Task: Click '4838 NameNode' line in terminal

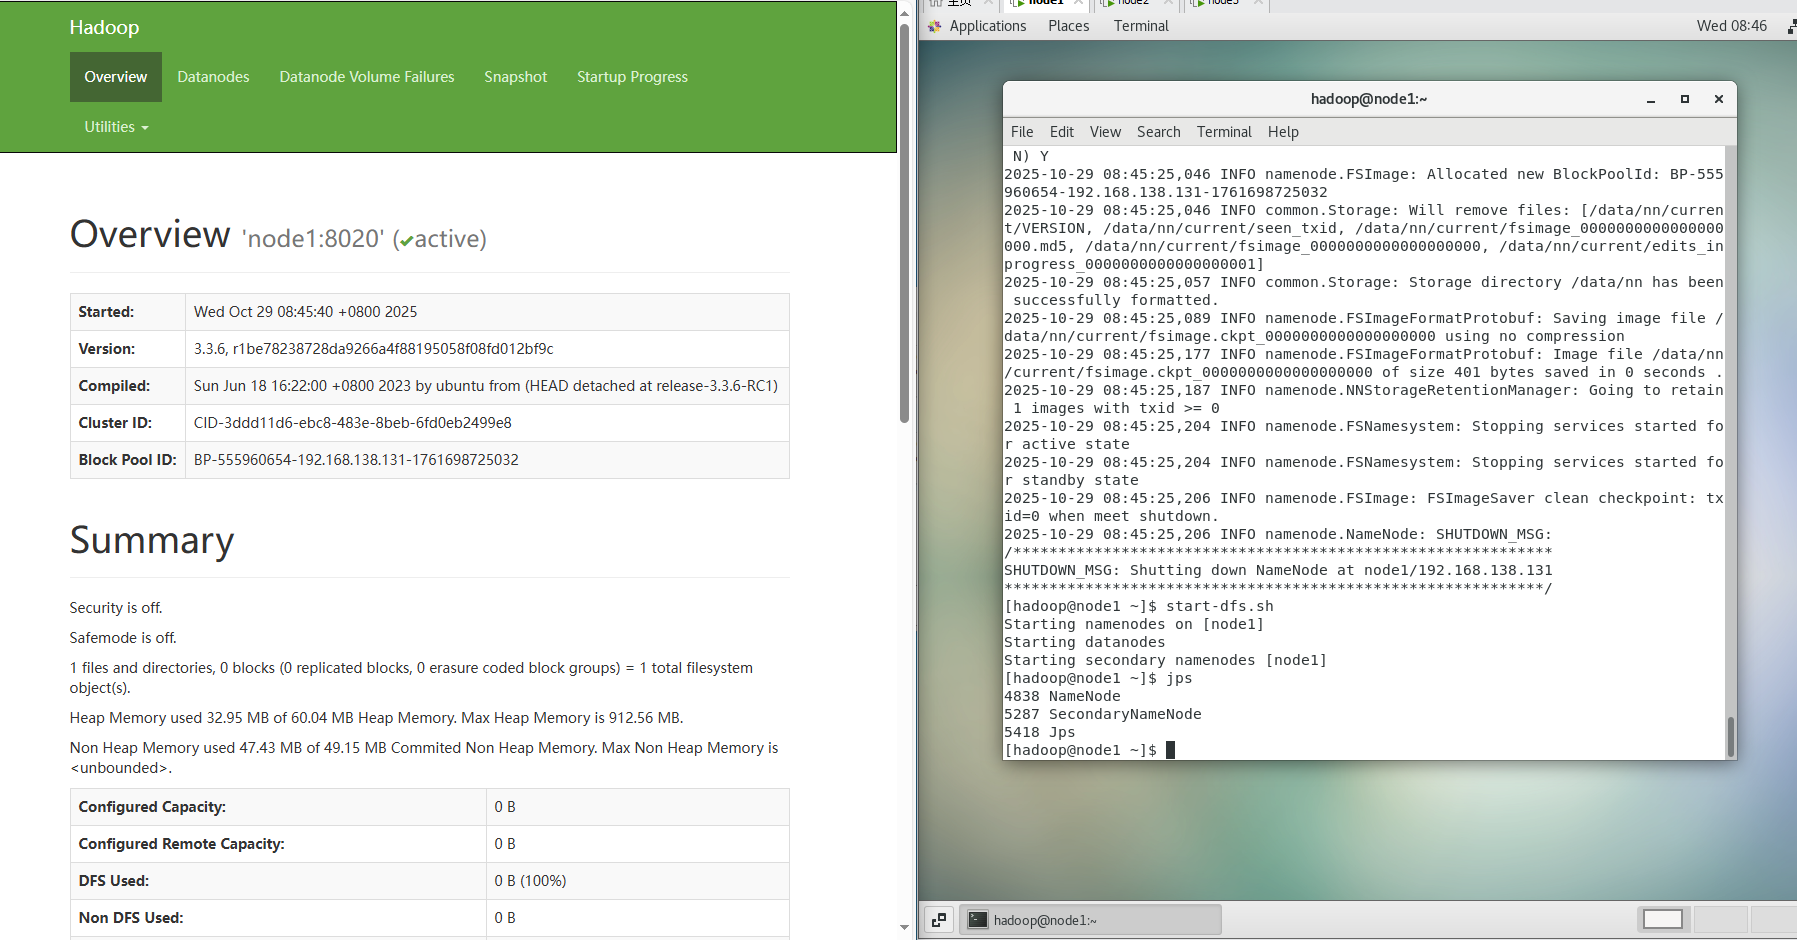Action: (x=1062, y=696)
